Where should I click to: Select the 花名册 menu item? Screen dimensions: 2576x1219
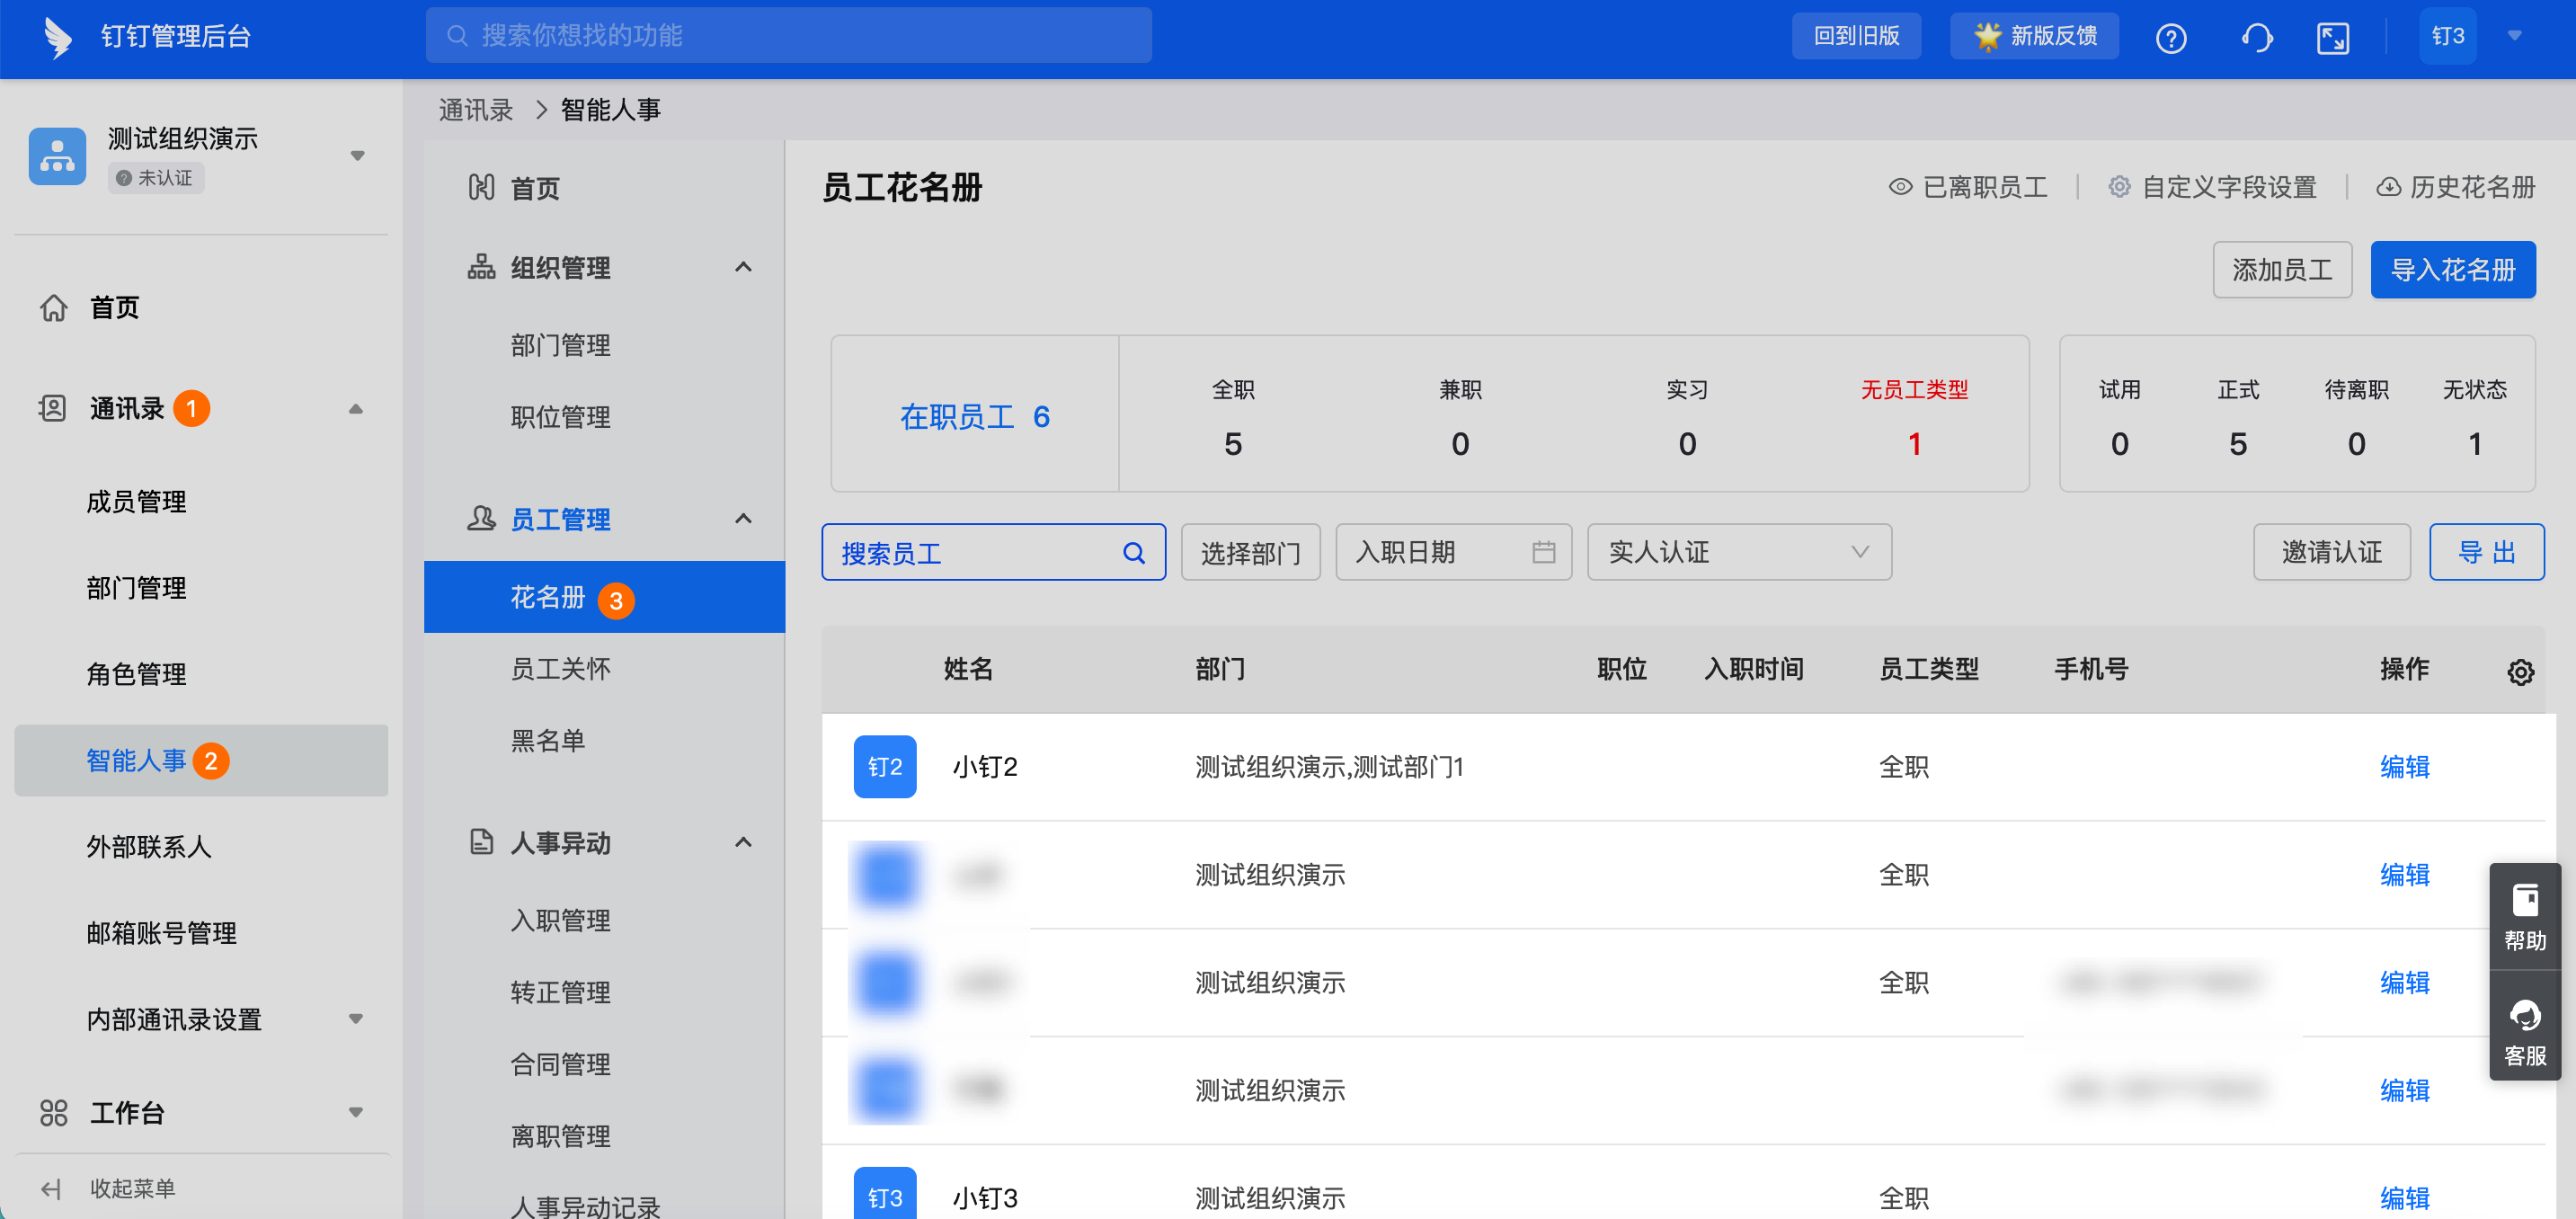(x=604, y=597)
